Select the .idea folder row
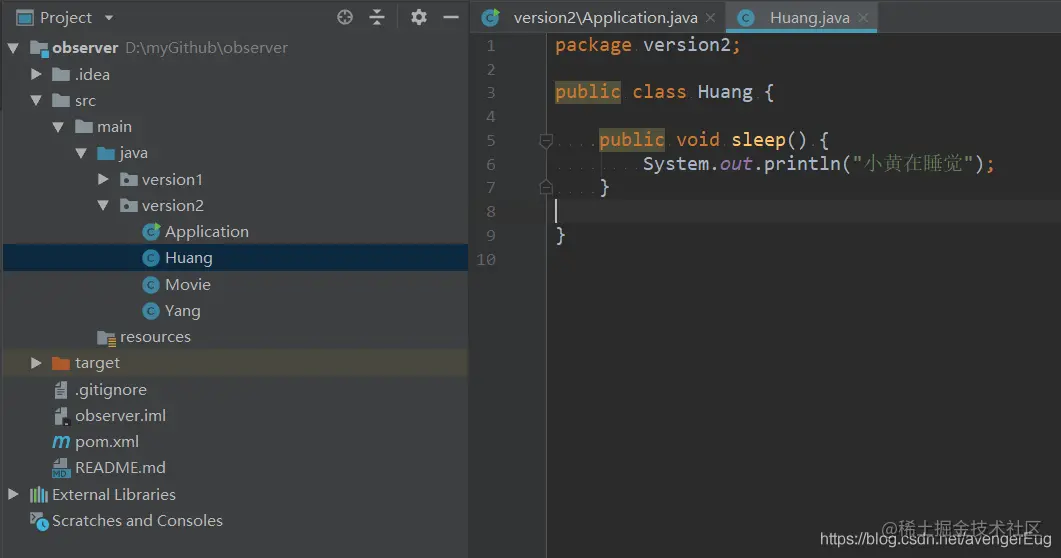The width and height of the screenshot is (1061, 558). pyautogui.click(x=235, y=74)
